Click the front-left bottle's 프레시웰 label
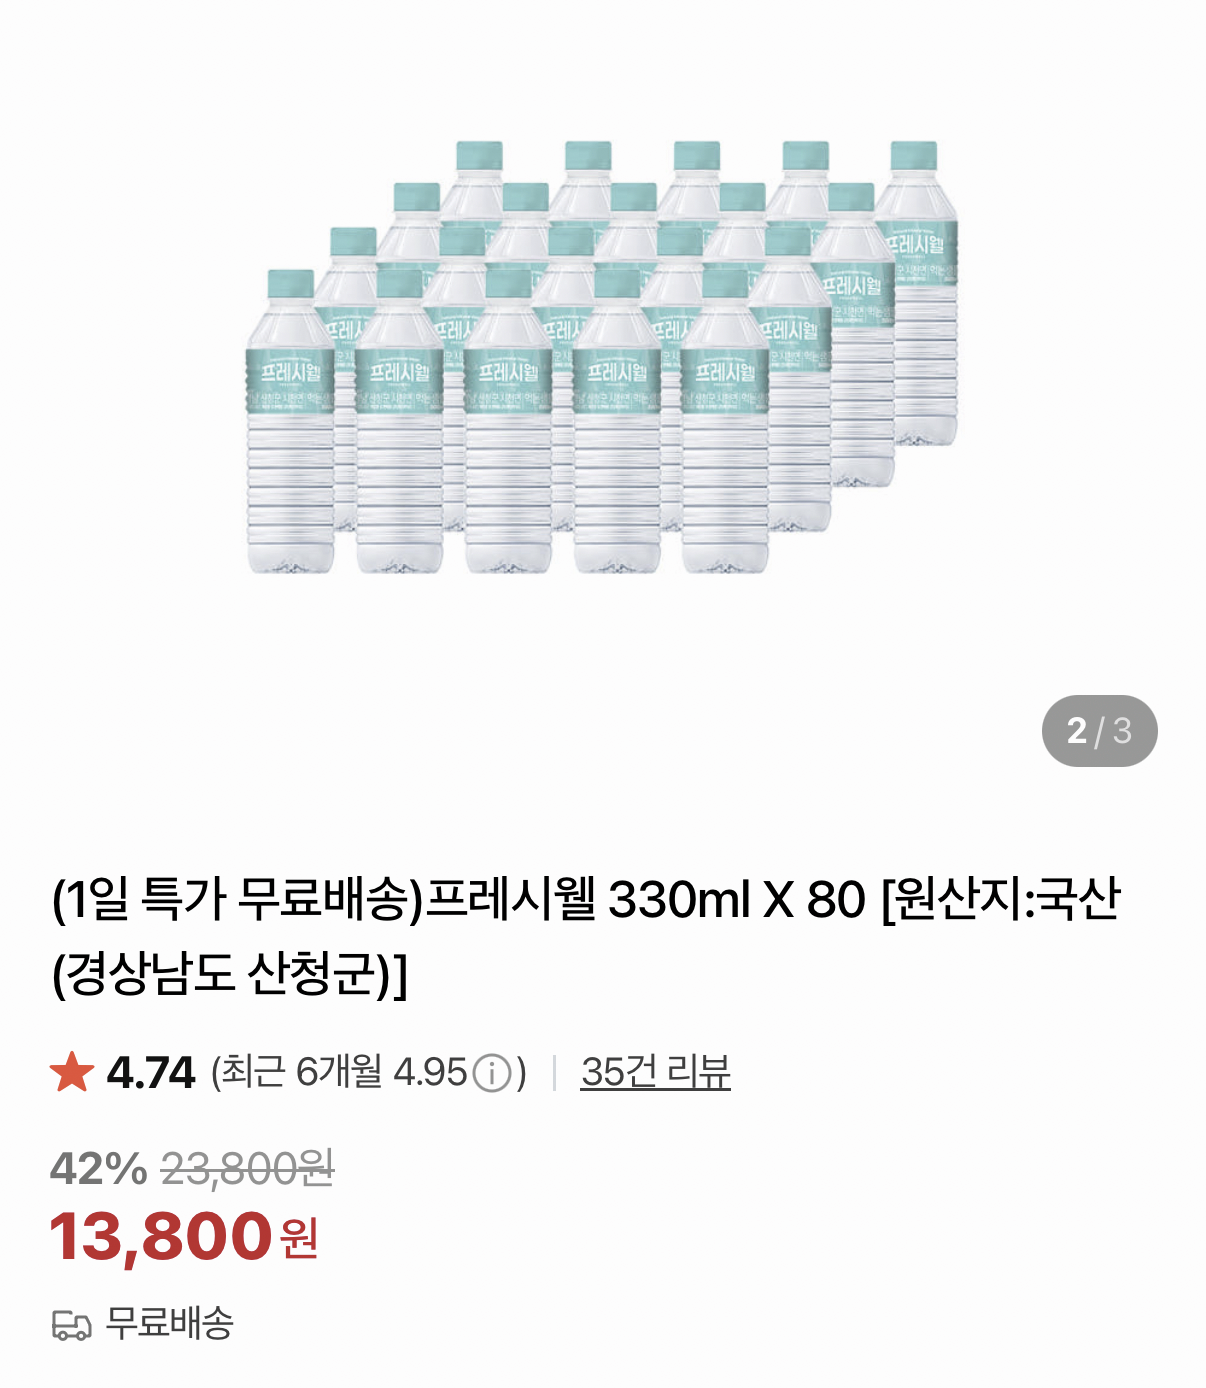This screenshot has width=1206, height=1388. tap(291, 374)
